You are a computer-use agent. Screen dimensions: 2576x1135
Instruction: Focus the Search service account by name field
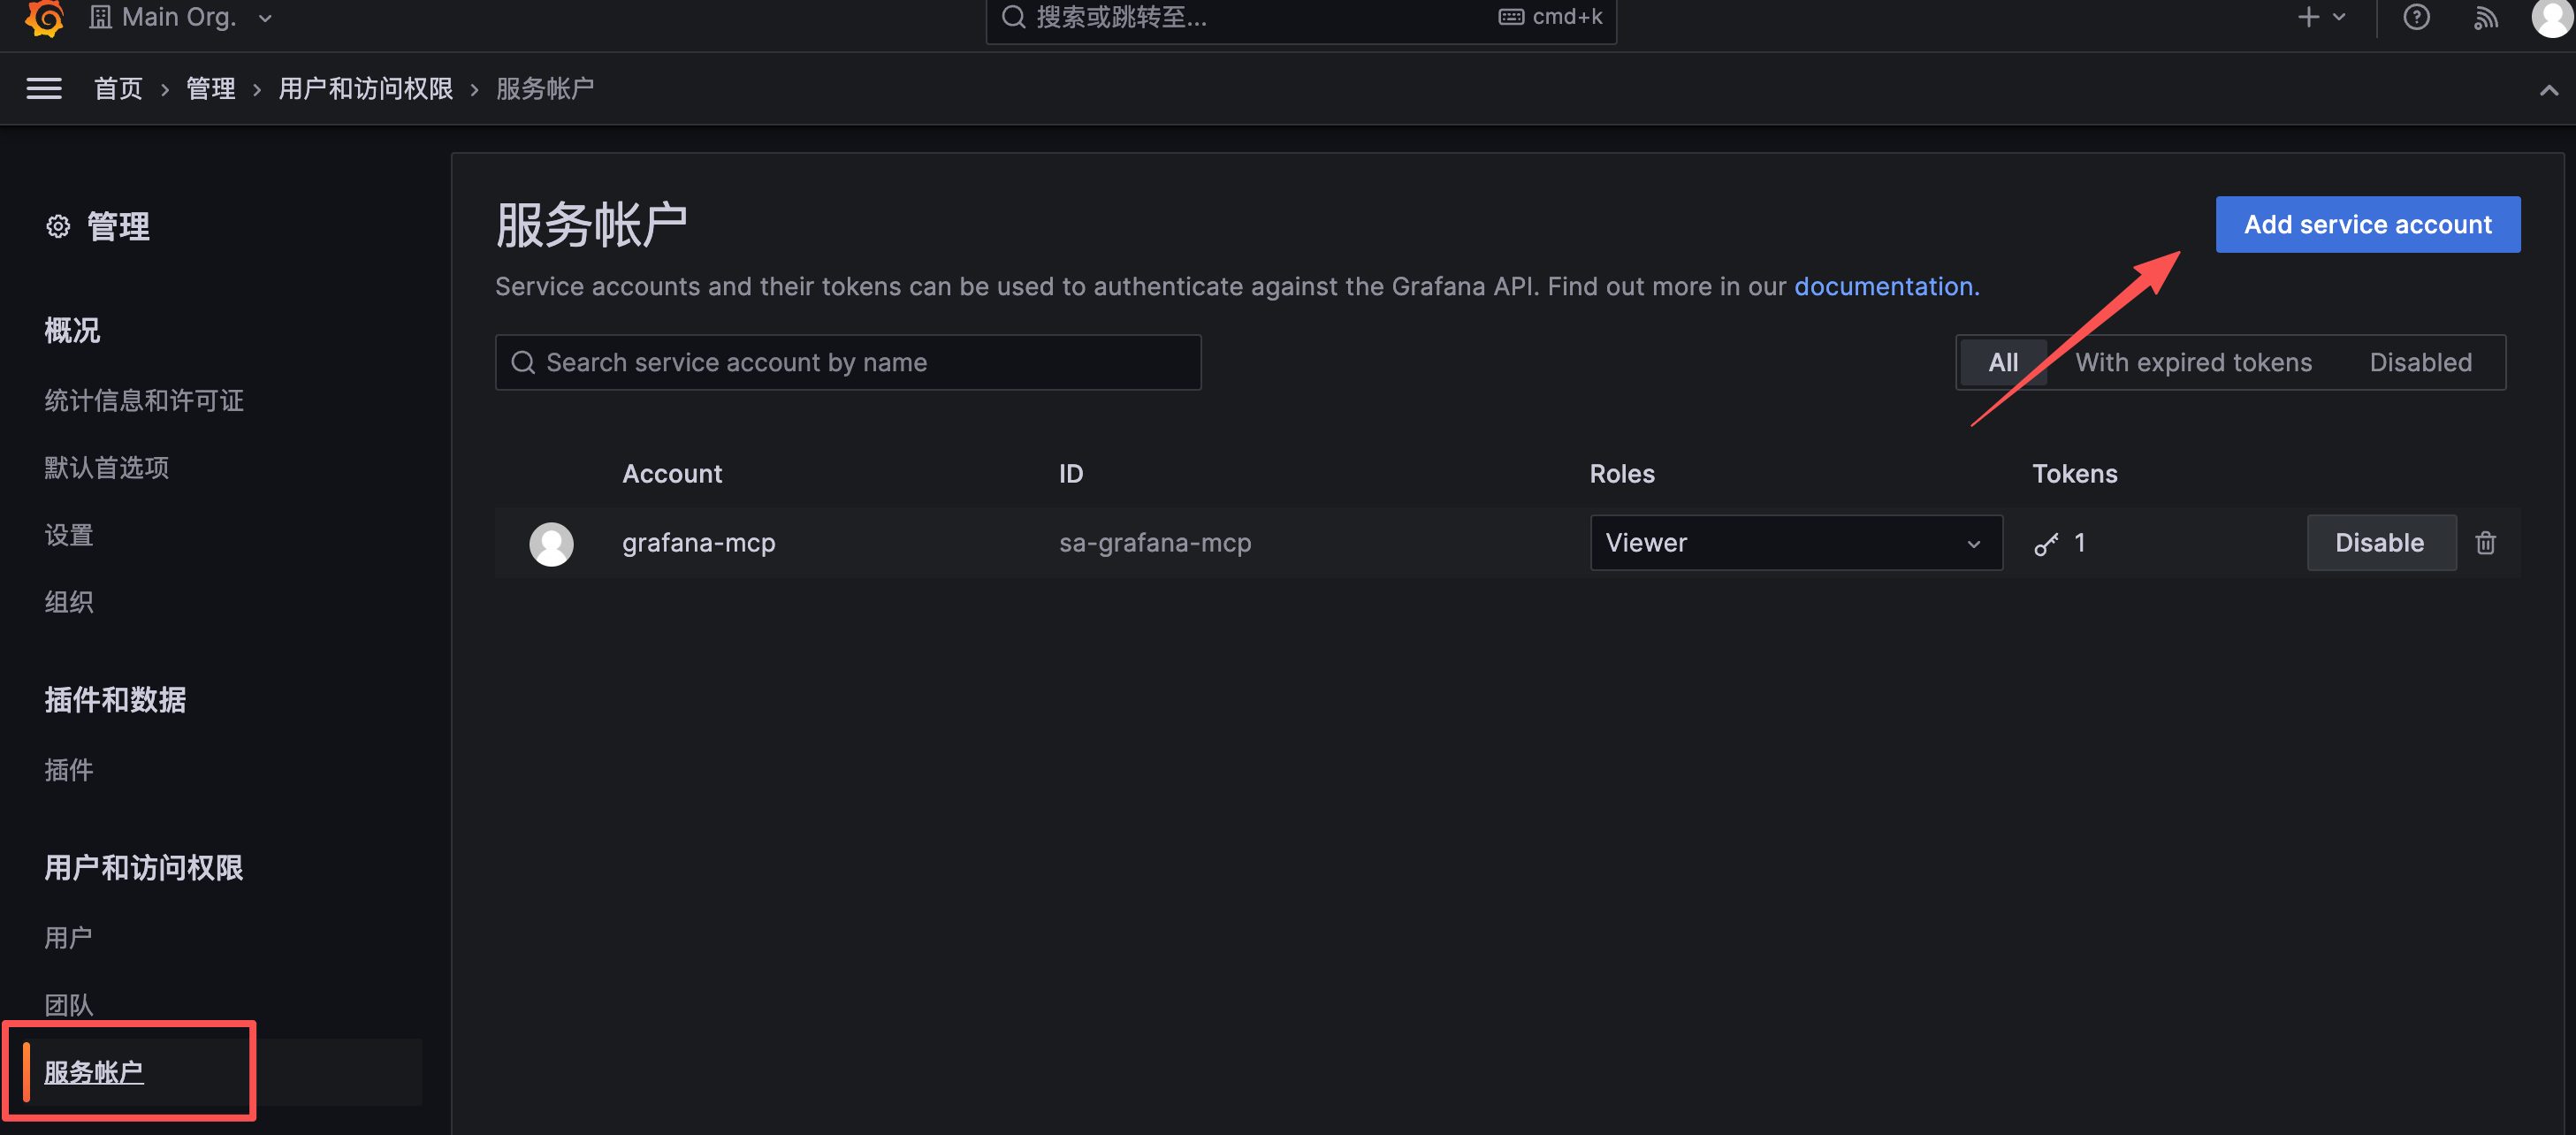click(848, 362)
